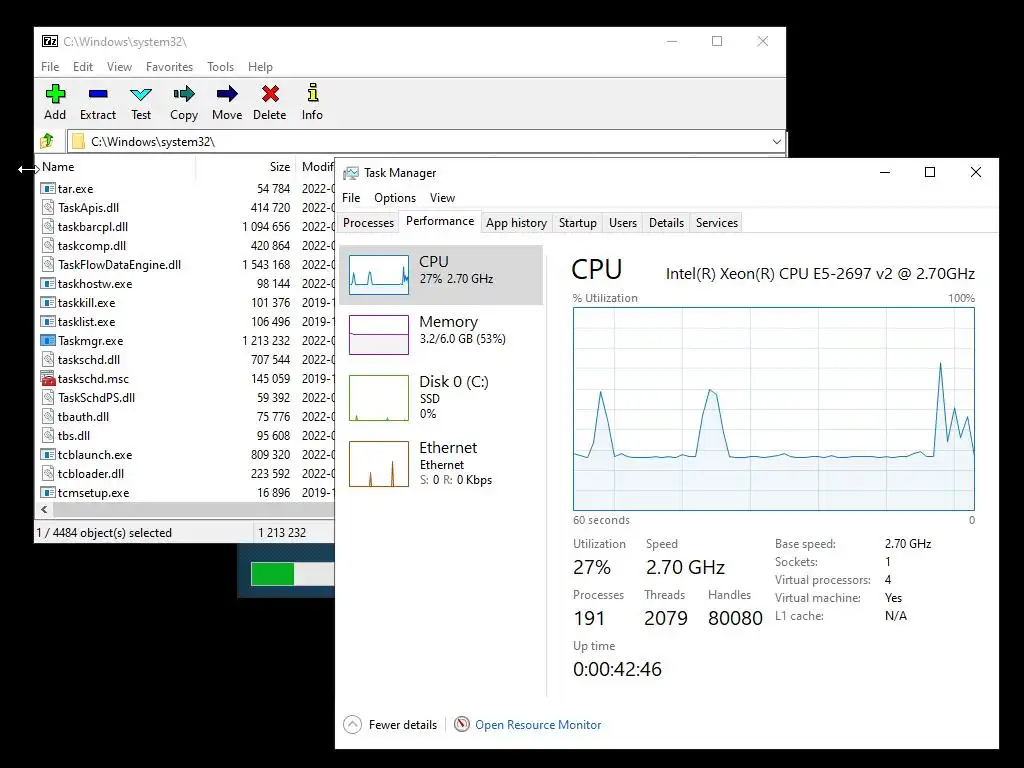Open the View menu in 7-Zip
The image size is (1024, 768).
(120, 67)
